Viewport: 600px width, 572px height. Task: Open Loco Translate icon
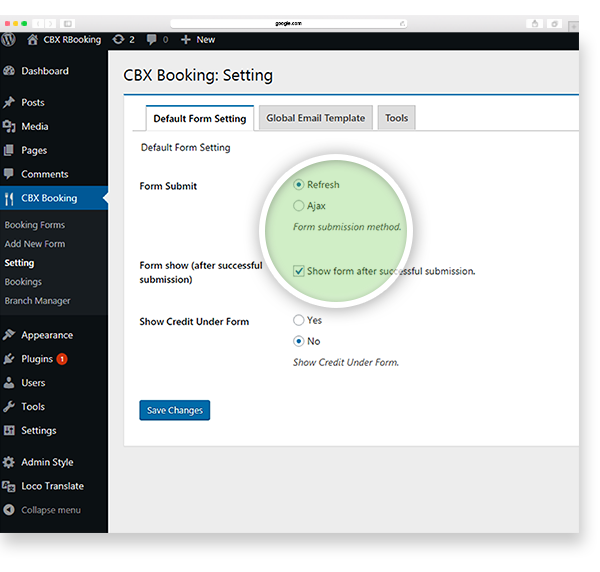click(9, 486)
